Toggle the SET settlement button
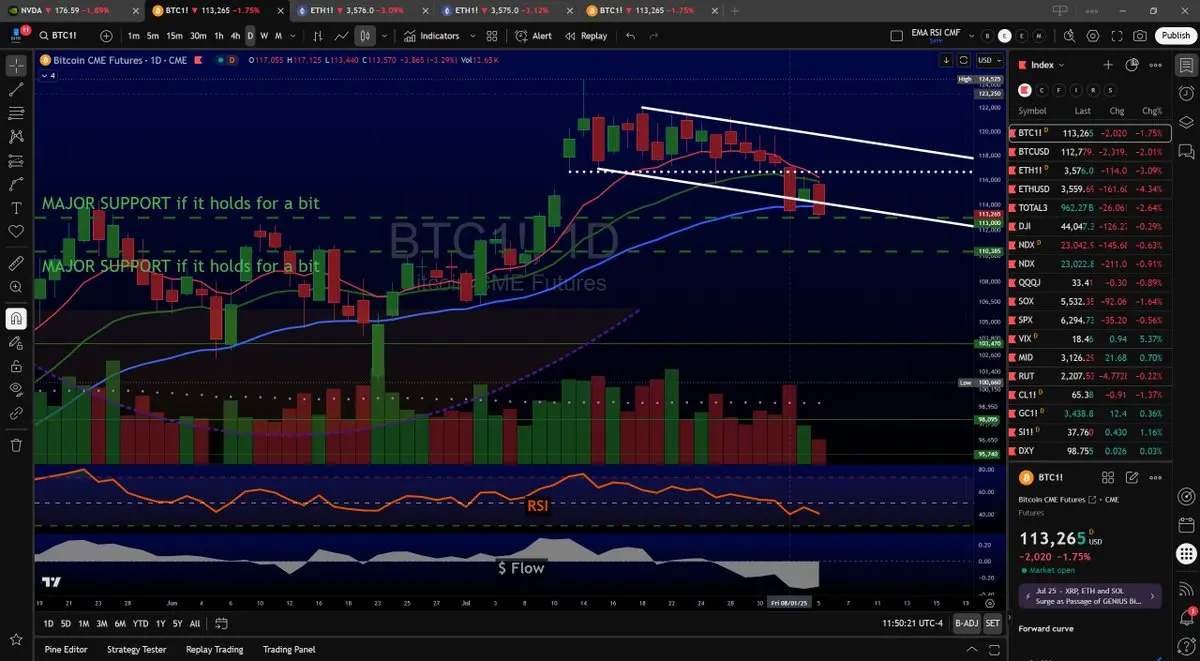 (x=992, y=623)
